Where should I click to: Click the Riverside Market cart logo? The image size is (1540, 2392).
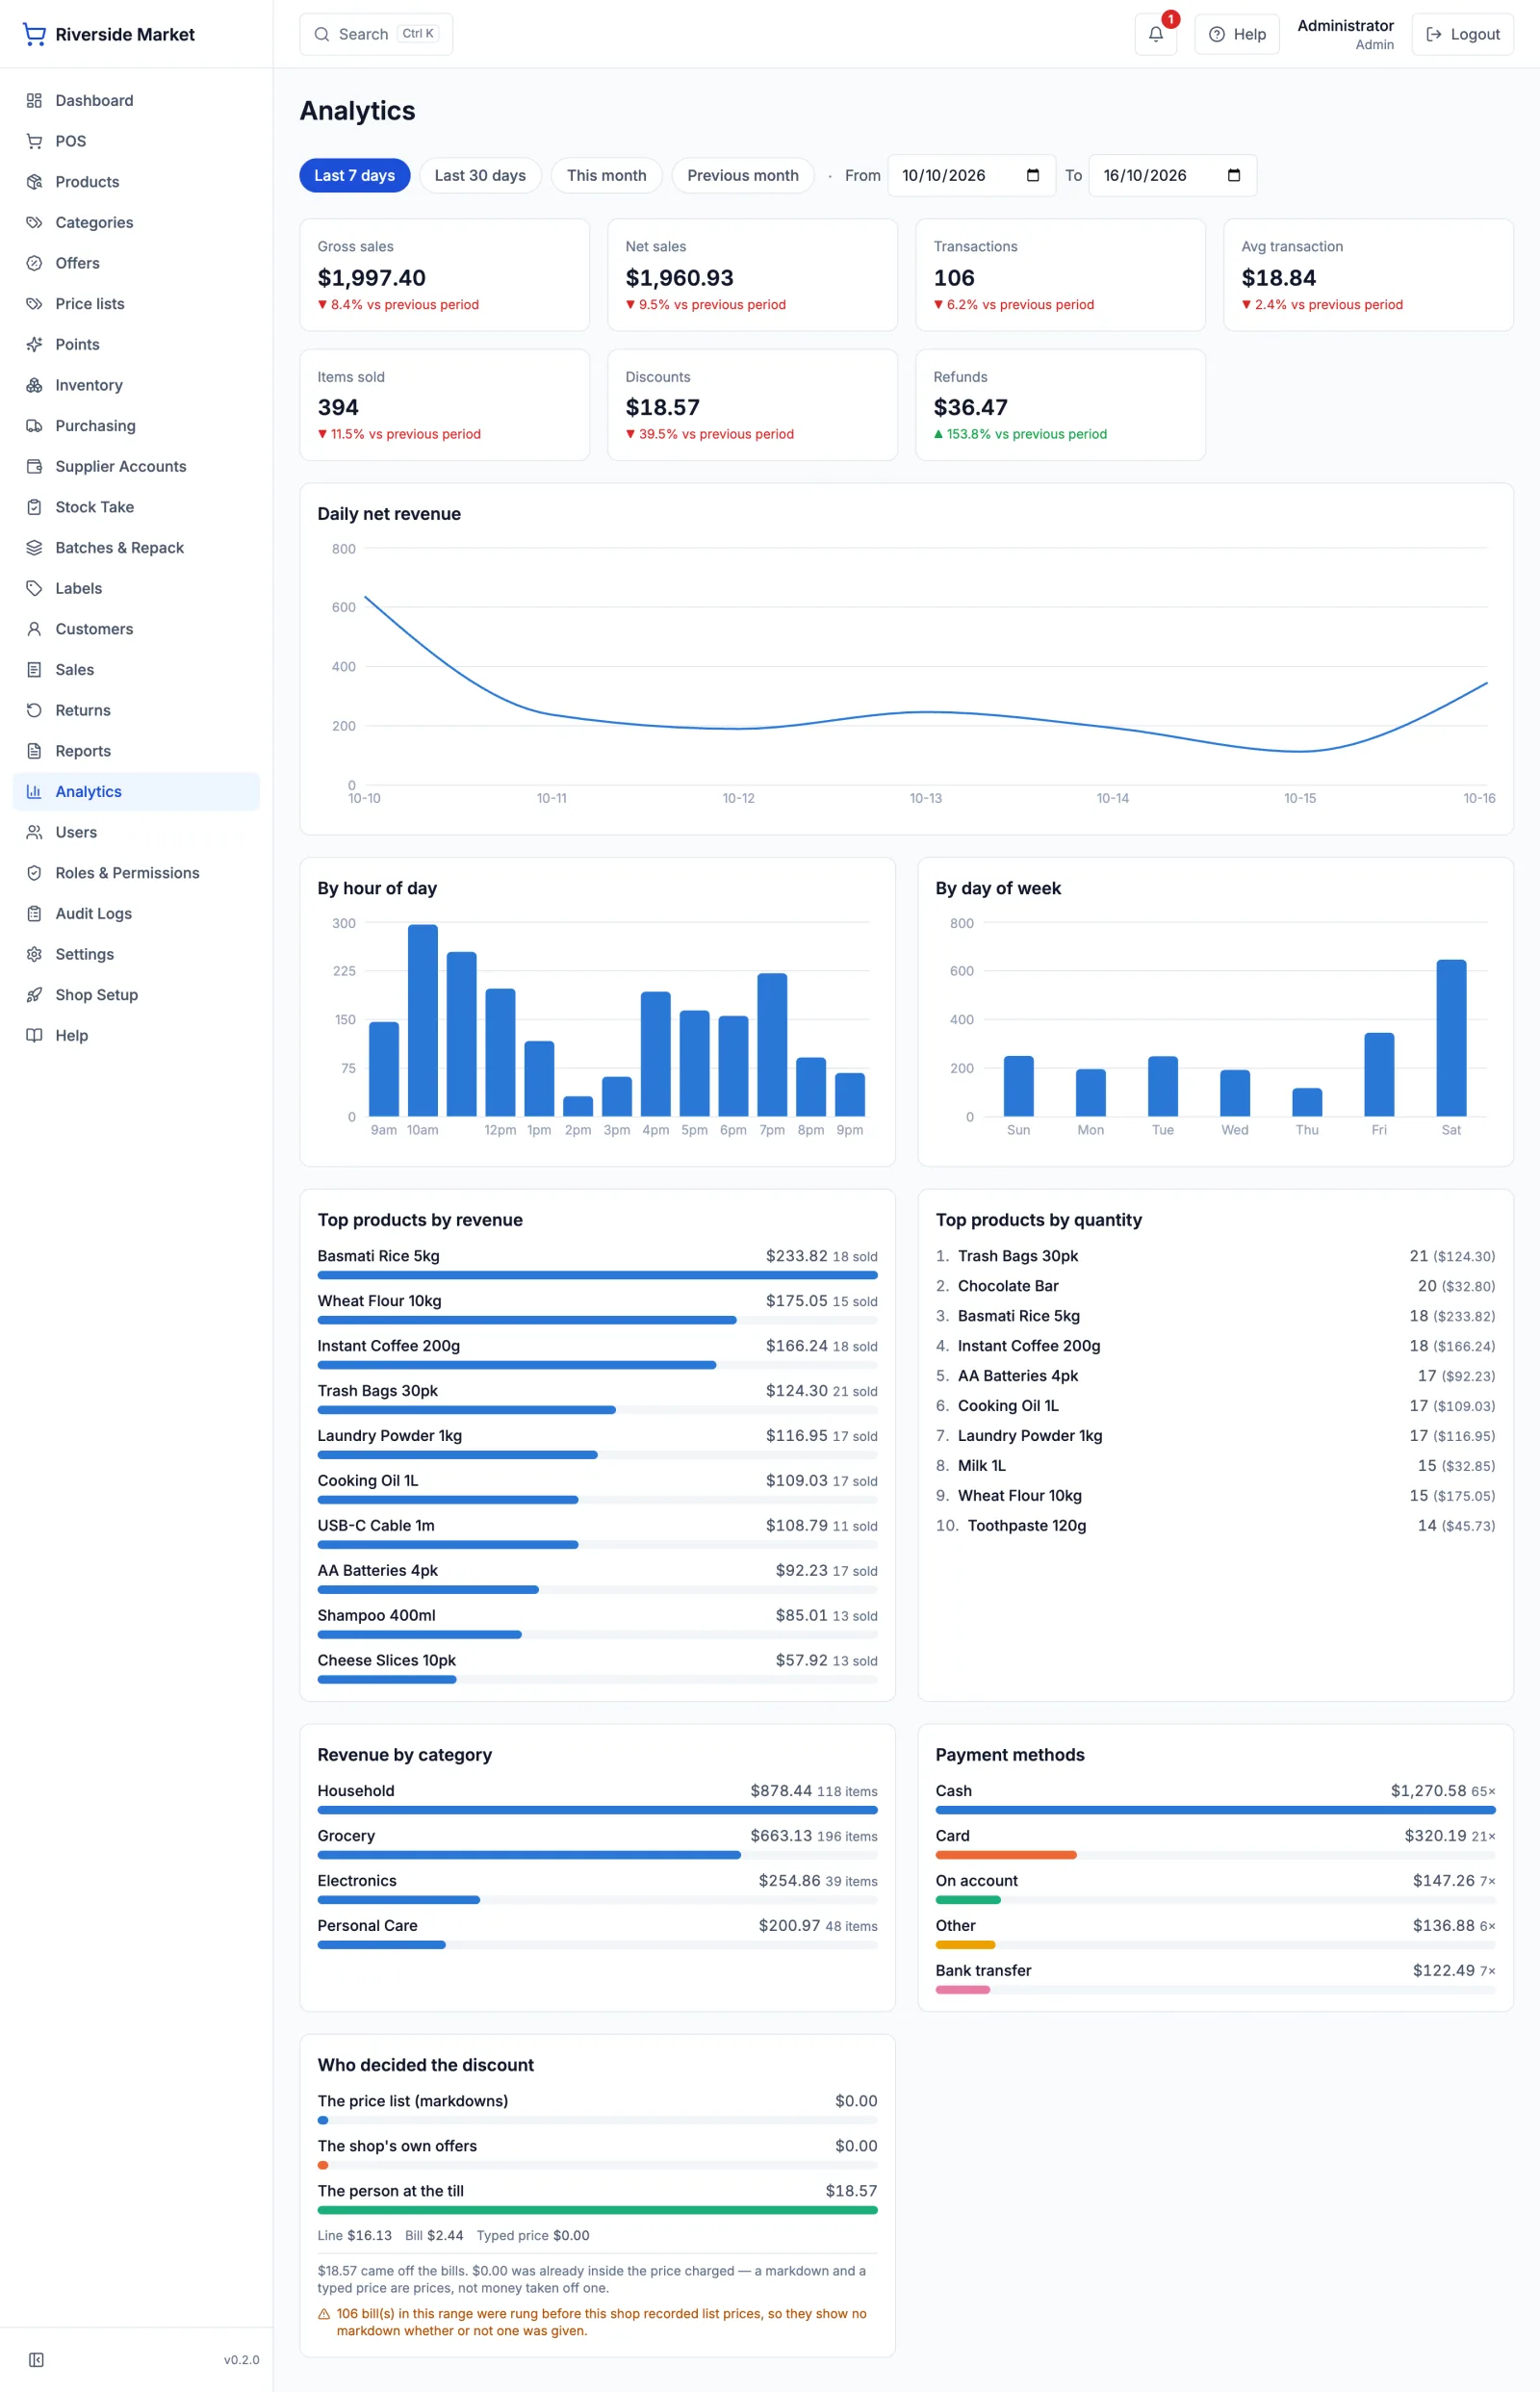[34, 34]
